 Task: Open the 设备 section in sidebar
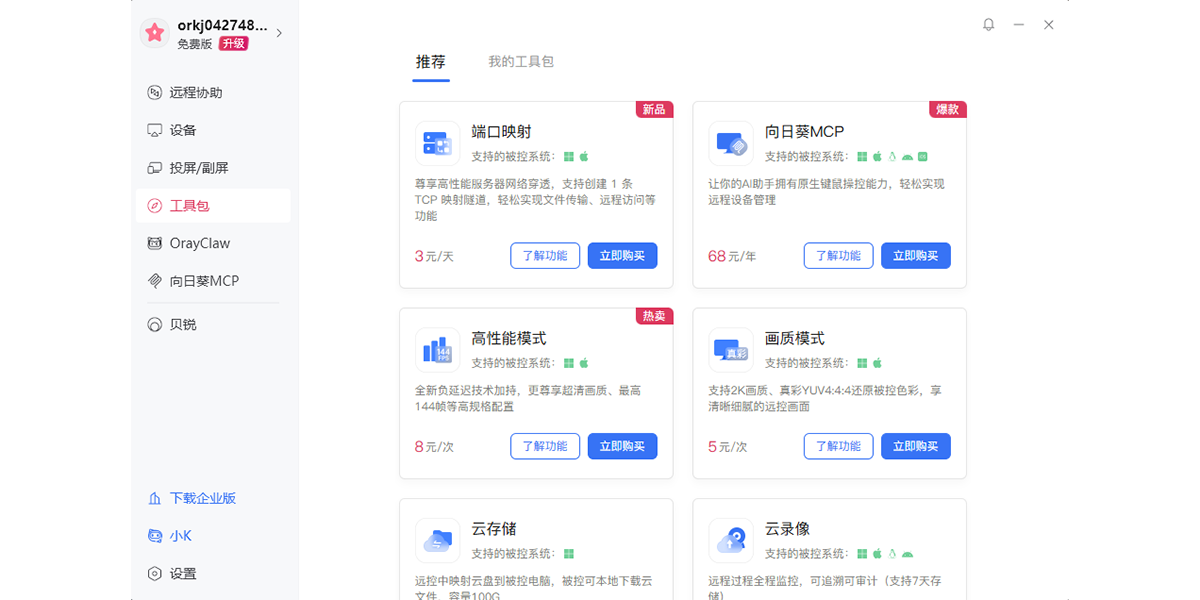pyautogui.click(x=213, y=130)
